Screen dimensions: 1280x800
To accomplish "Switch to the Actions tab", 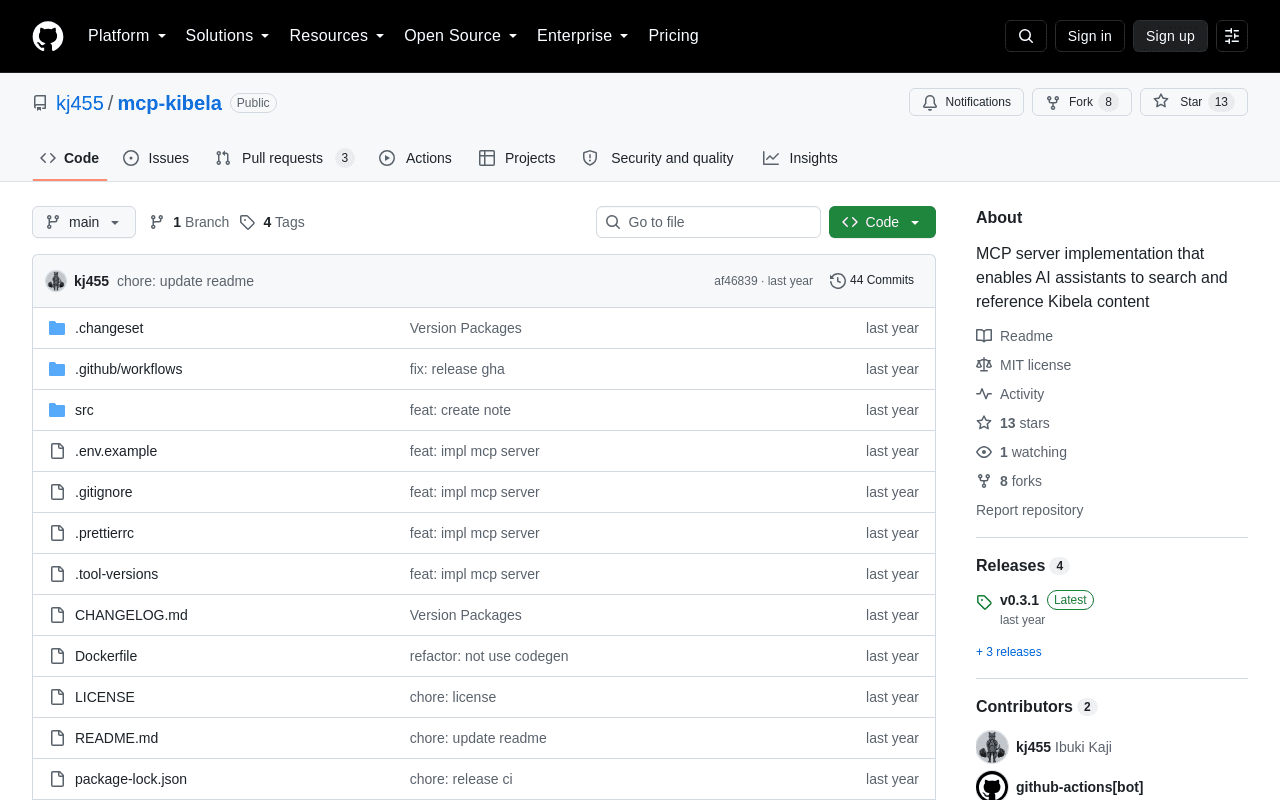I will [415, 158].
